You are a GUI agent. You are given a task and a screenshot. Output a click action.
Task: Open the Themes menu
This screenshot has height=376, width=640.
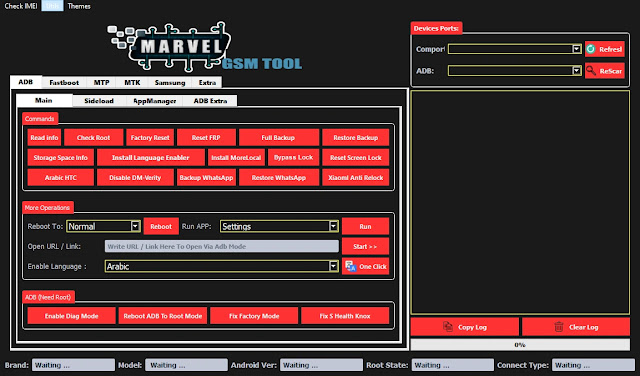pos(79,6)
